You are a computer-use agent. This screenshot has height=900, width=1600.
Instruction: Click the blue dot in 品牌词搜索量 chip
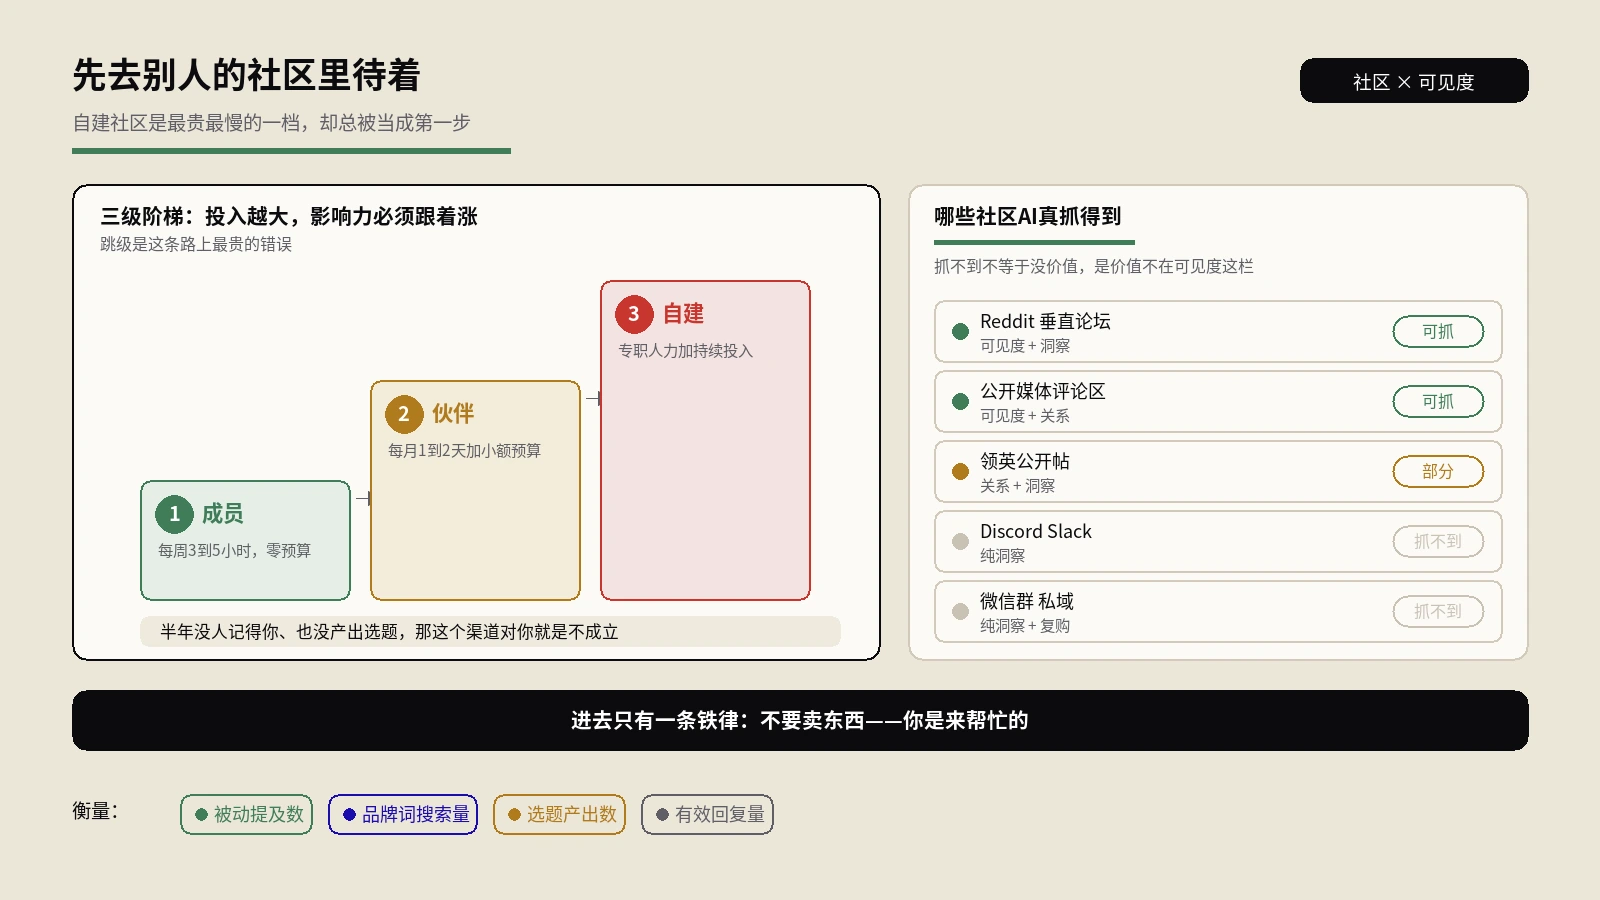(349, 815)
